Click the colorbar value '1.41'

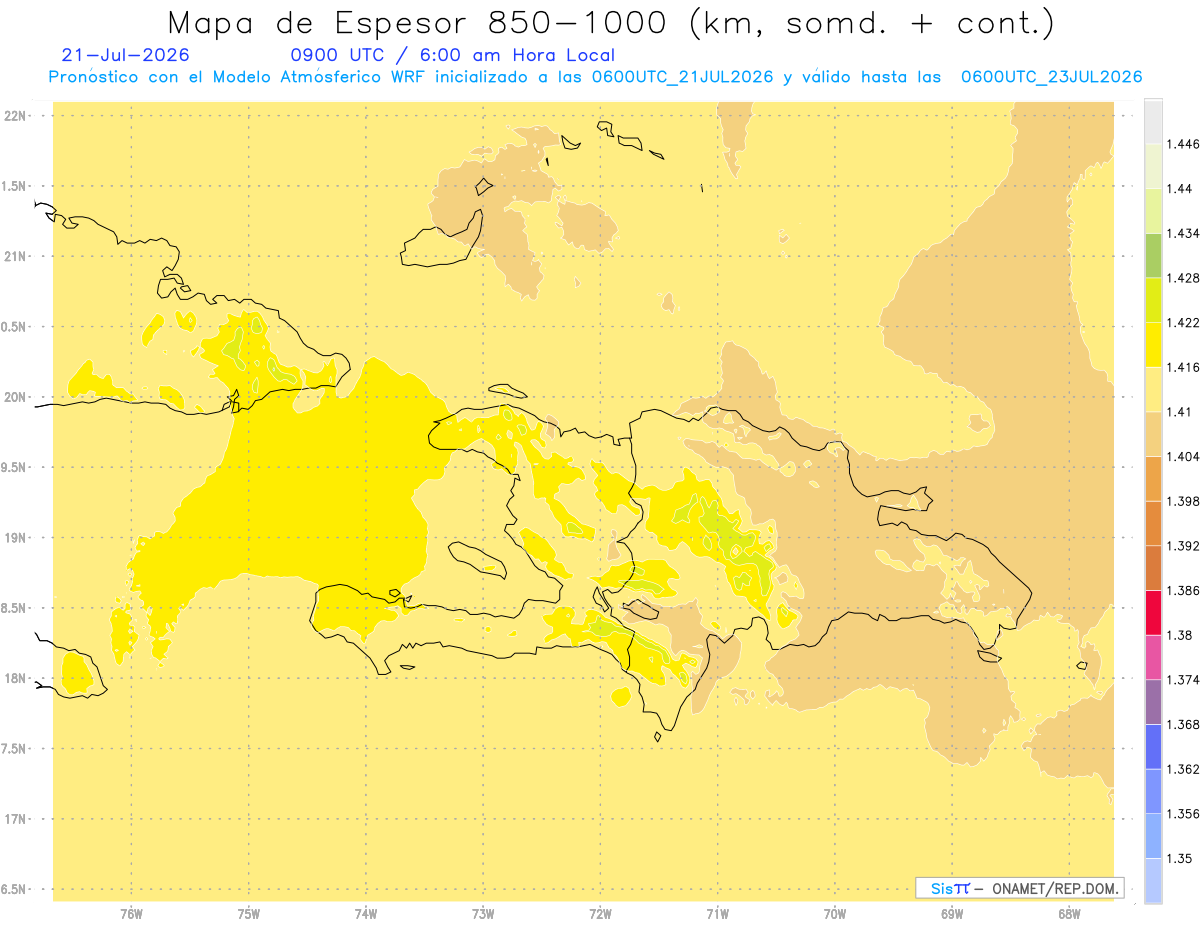point(1181,412)
